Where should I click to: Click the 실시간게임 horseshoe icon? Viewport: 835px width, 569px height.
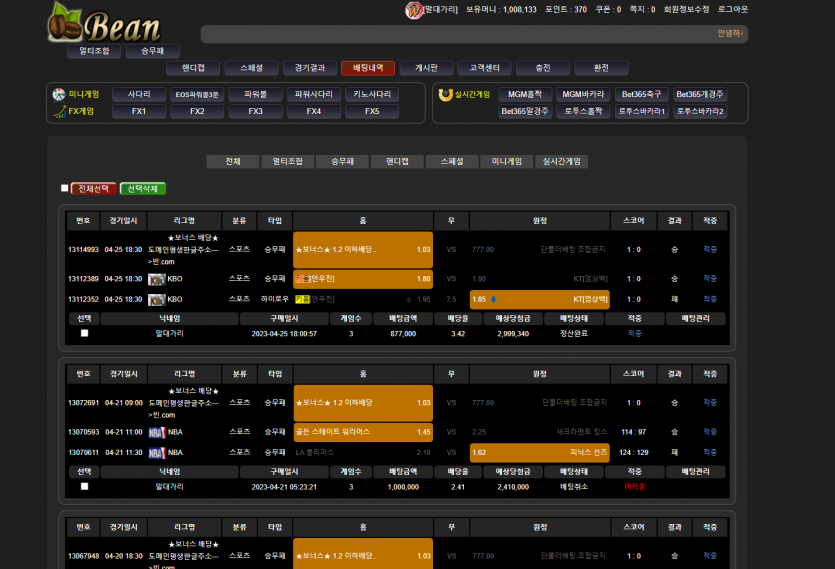pos(446,95)
